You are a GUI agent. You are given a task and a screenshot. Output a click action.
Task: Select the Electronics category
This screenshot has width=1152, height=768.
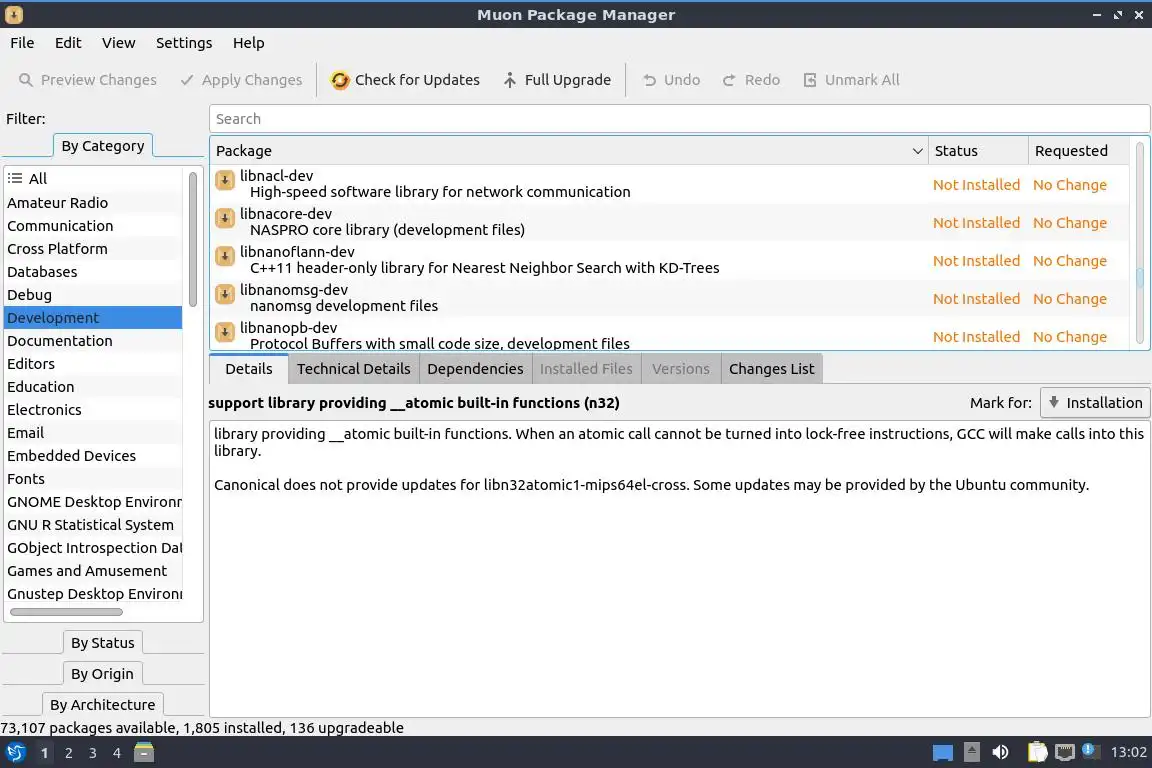coord(93,409)
